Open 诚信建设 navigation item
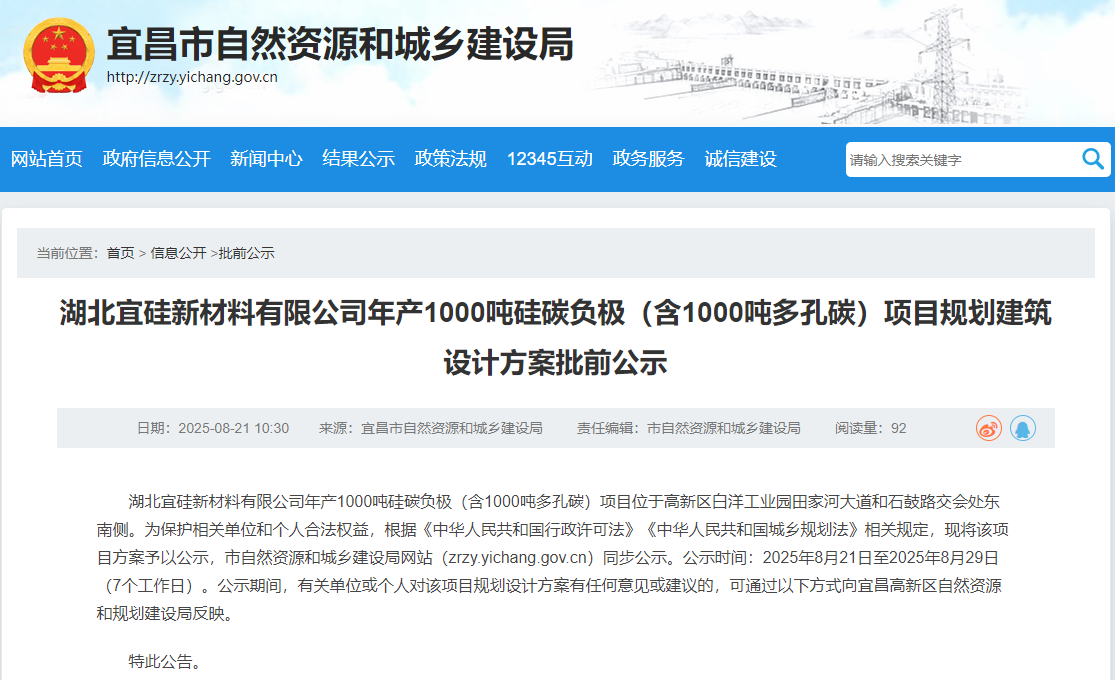 [x=740, y=159]
